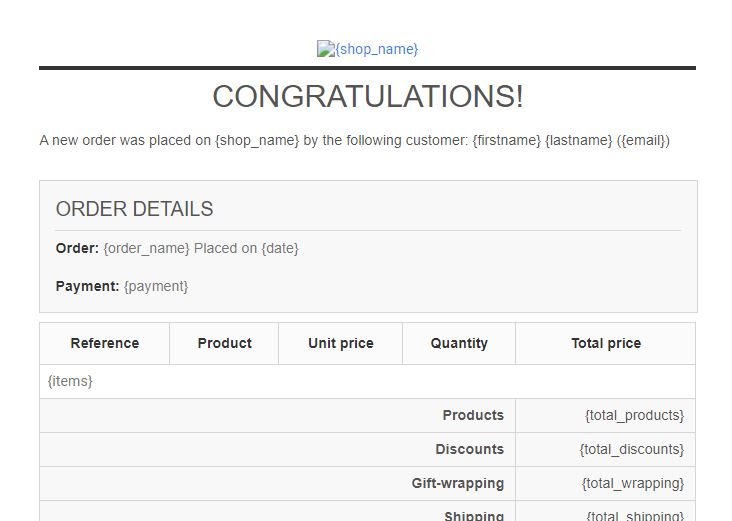732x521 pixels.
Task: Click the broken shop logo image icon
Action: coord(325,48)
